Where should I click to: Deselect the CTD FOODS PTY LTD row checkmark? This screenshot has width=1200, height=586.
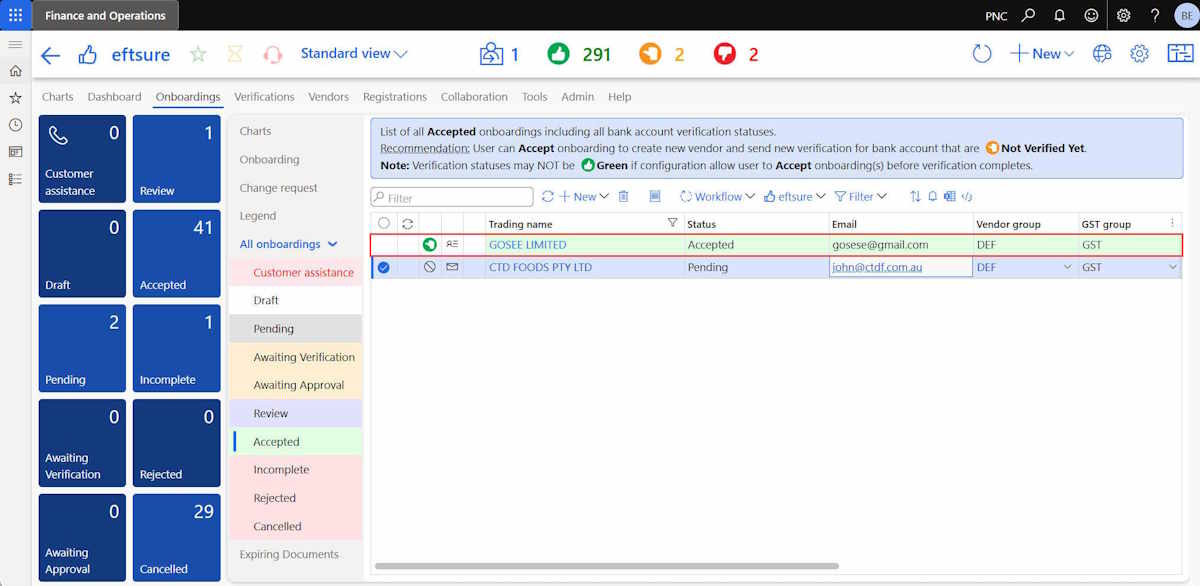(x=383, y=267)
